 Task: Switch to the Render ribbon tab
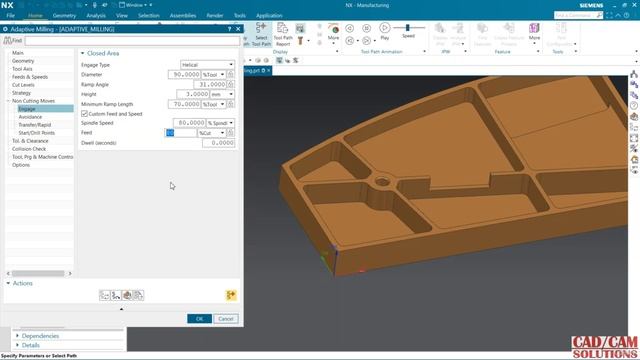tap(215, 16)
